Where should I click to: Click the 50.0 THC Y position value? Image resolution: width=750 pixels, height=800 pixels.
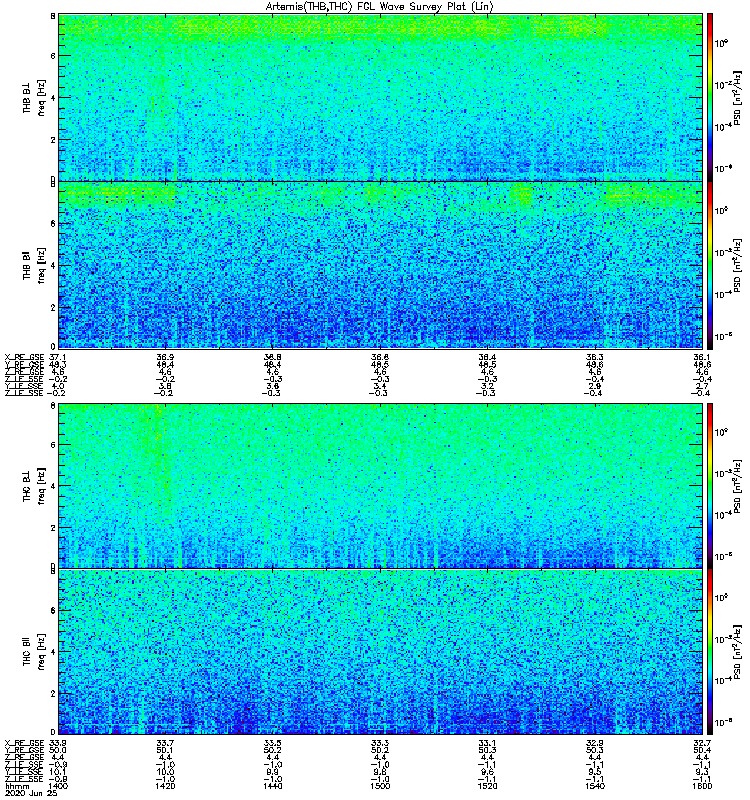pyautogui.click(x=58, y=750)
